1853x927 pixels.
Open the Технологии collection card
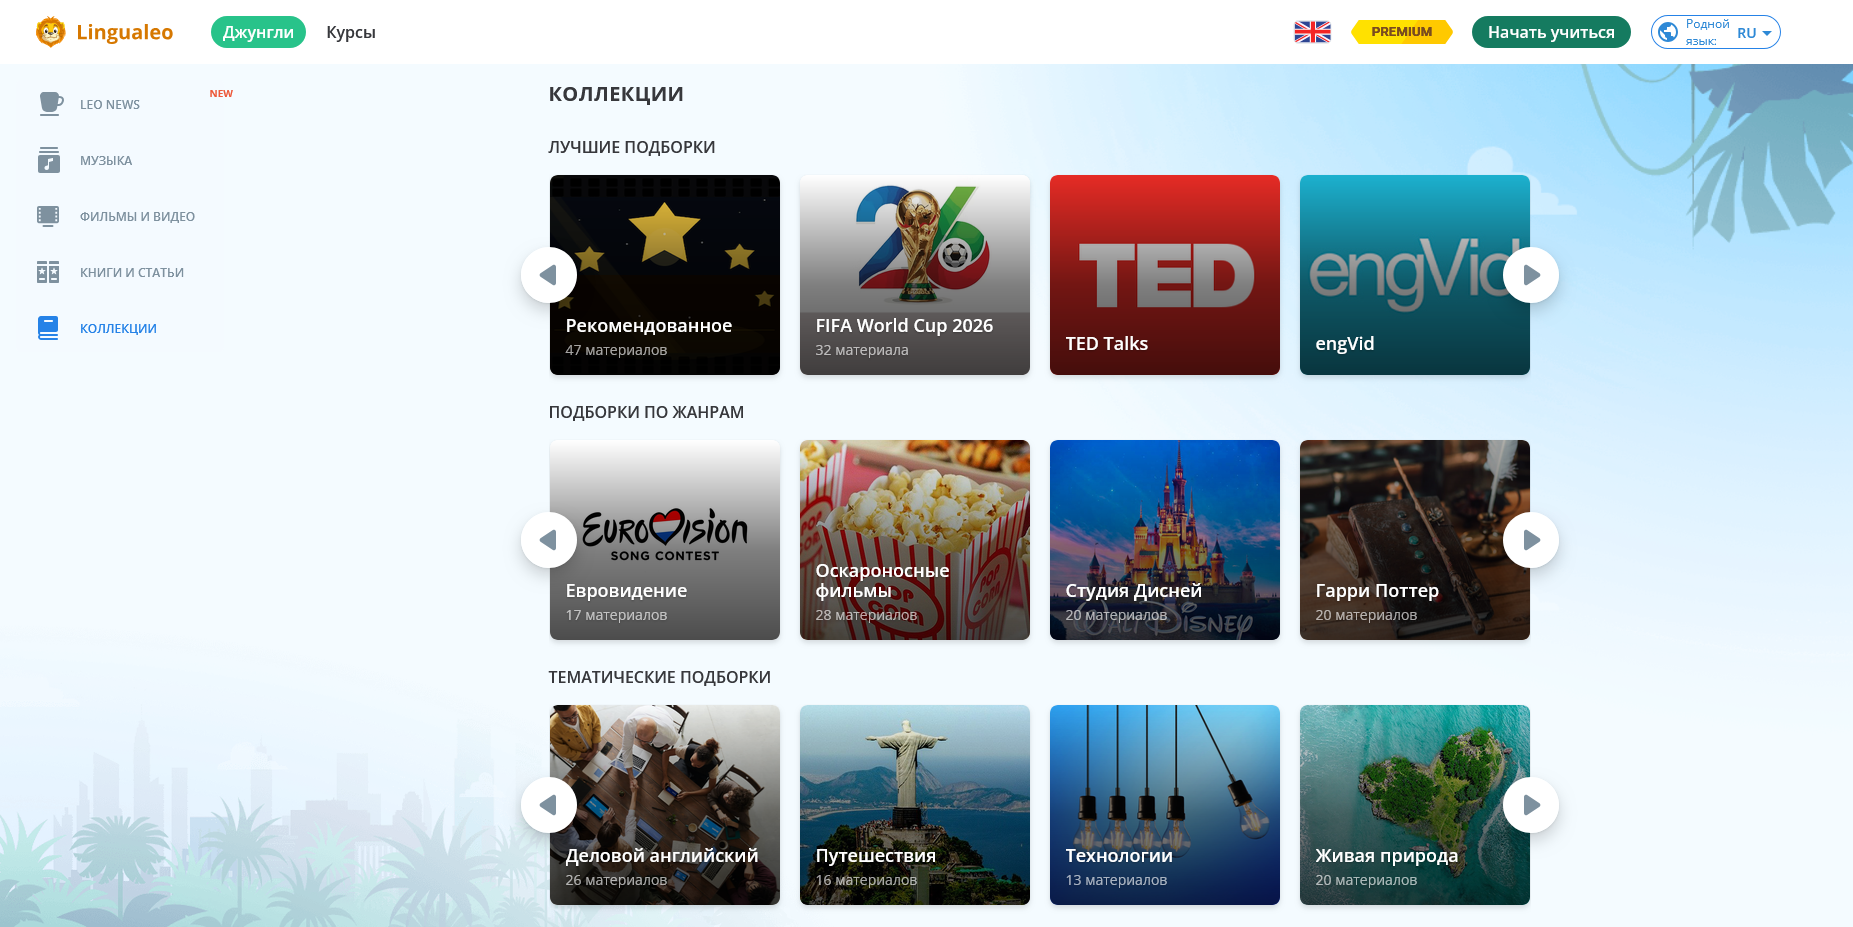click(1165, 805)
